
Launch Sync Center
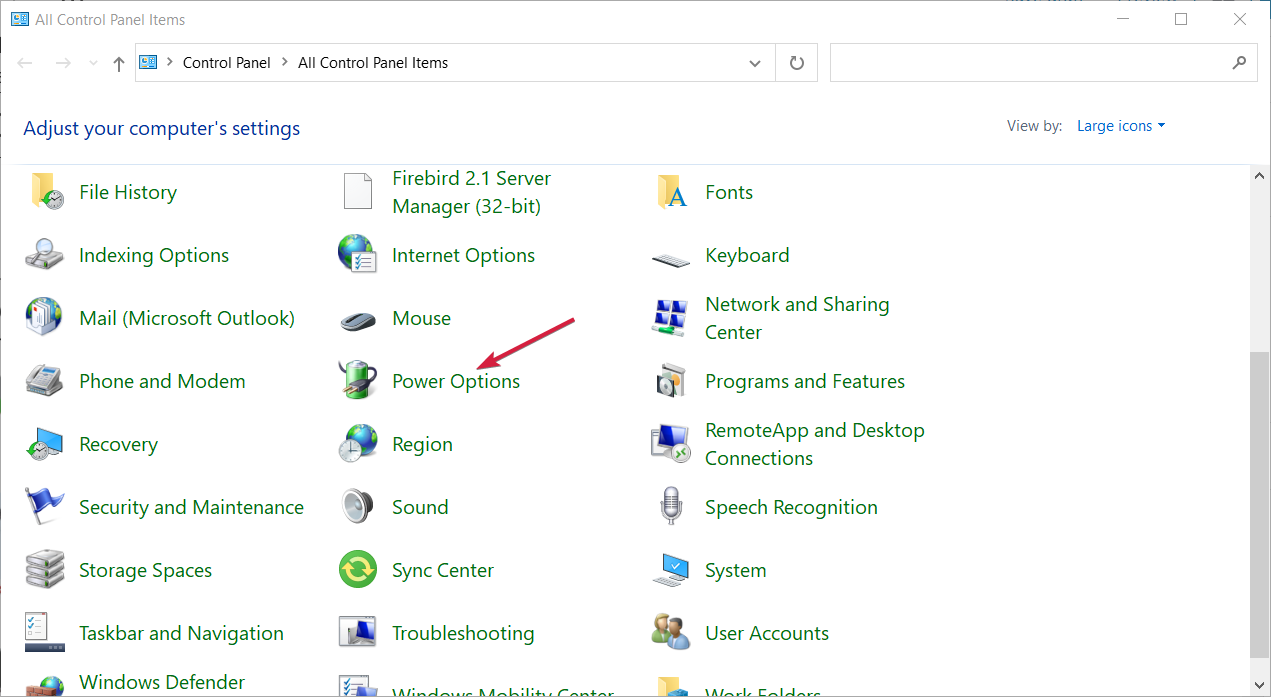coord(442,570)
